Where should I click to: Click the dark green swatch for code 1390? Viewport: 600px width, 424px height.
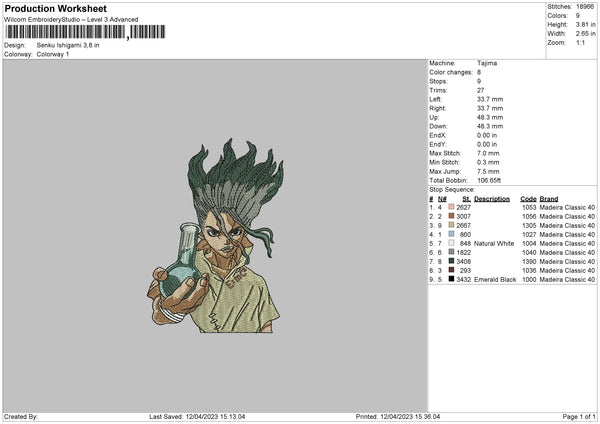[451, 261]
